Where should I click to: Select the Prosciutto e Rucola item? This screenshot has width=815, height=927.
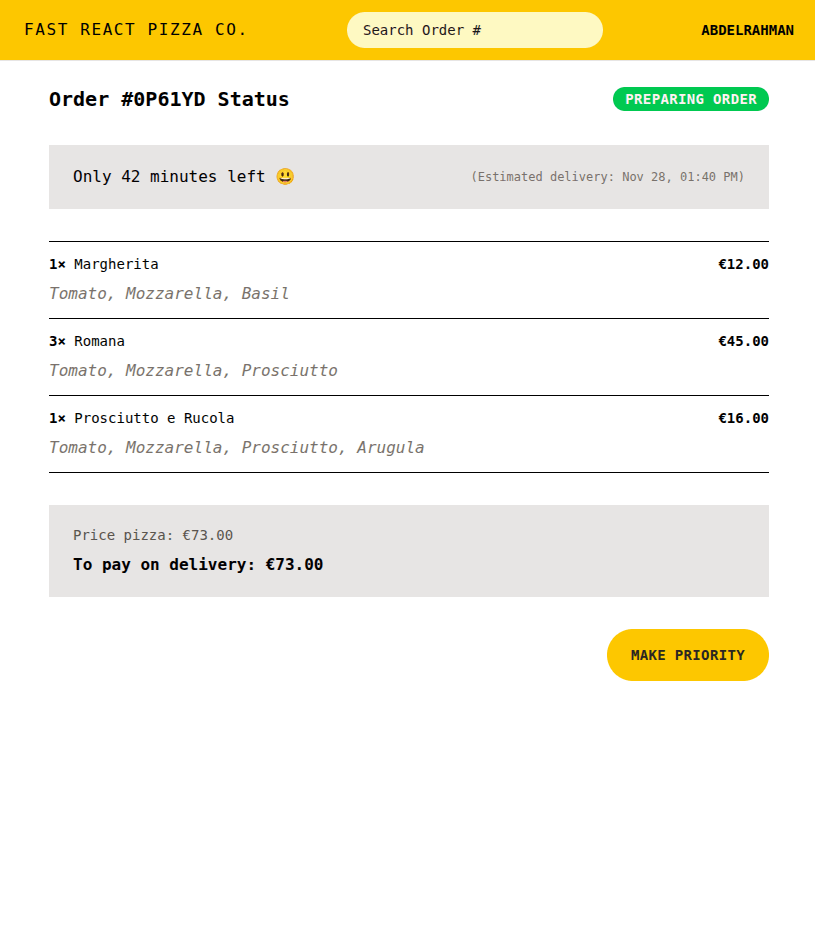[154, 418]
